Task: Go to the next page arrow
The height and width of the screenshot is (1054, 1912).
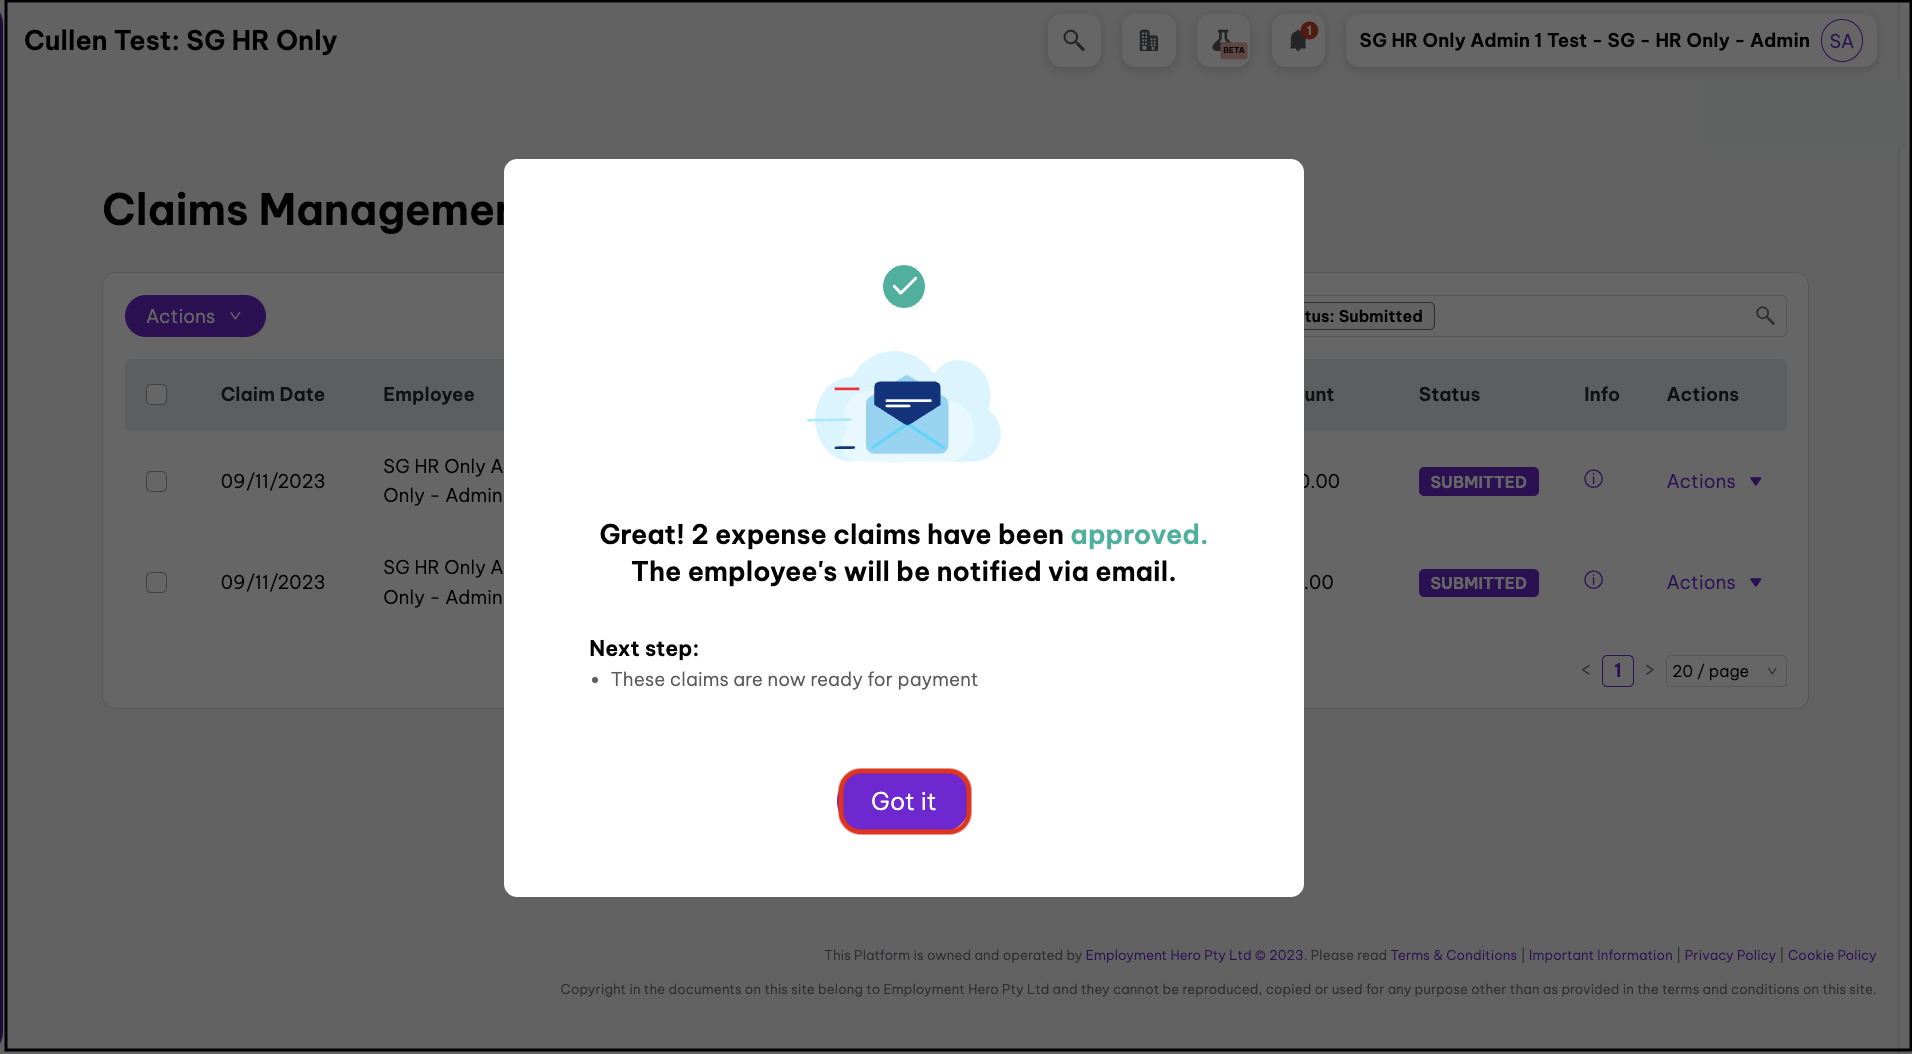Action: click(1649, 670)
